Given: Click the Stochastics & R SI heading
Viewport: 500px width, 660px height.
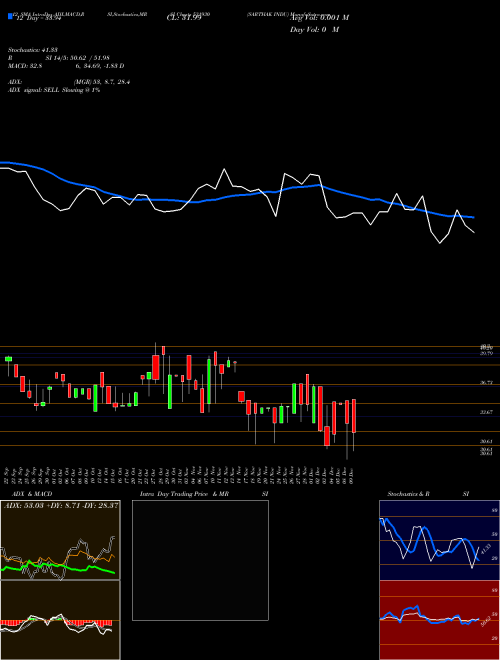Looking at the screenshot, I should [428, 494].
